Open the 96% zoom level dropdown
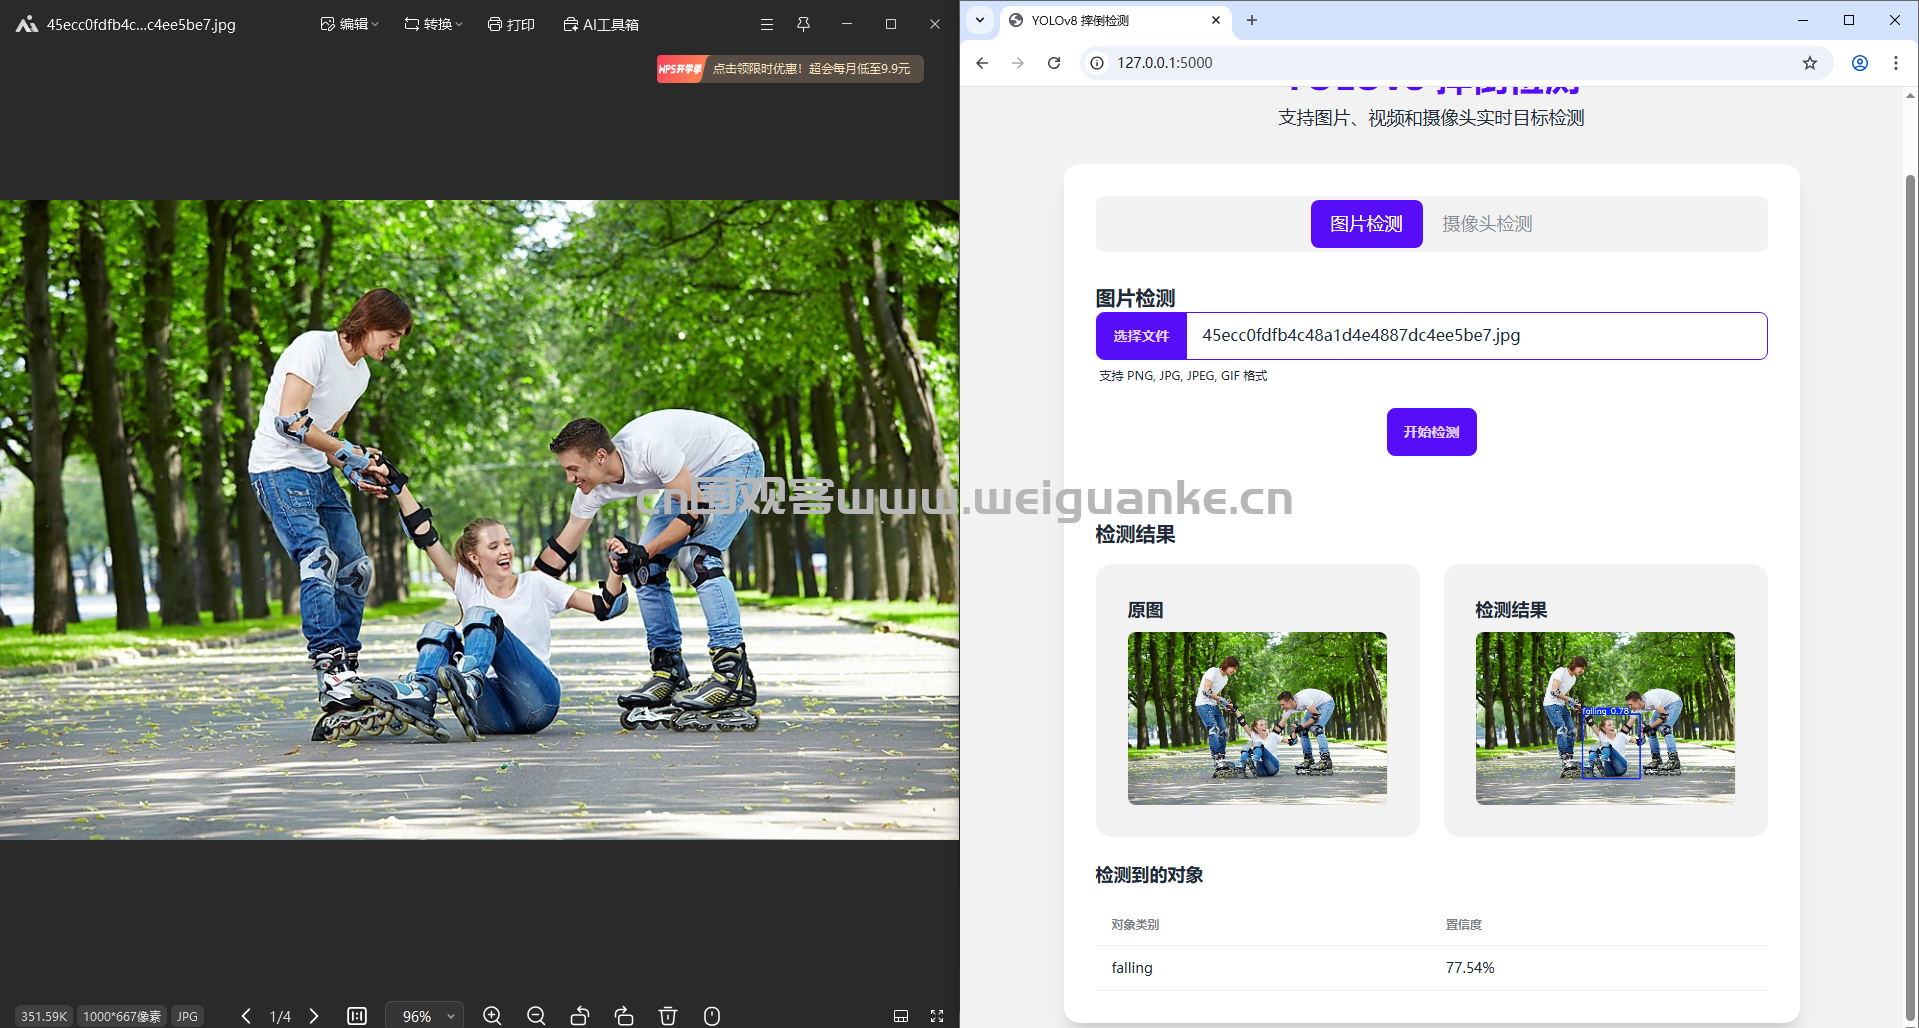Screen dimensions: 1919x1028 click(425, 1016)
